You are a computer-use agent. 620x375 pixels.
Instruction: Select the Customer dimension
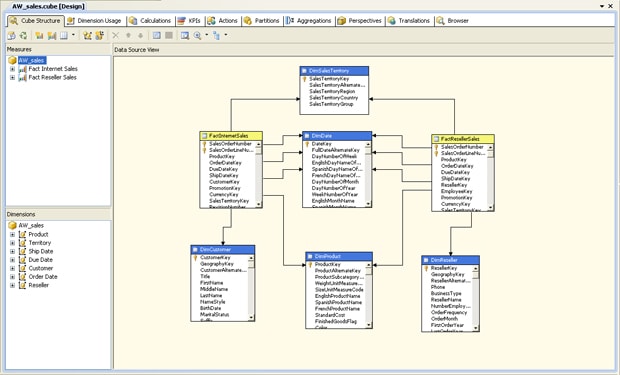click(x=40, y=268)
